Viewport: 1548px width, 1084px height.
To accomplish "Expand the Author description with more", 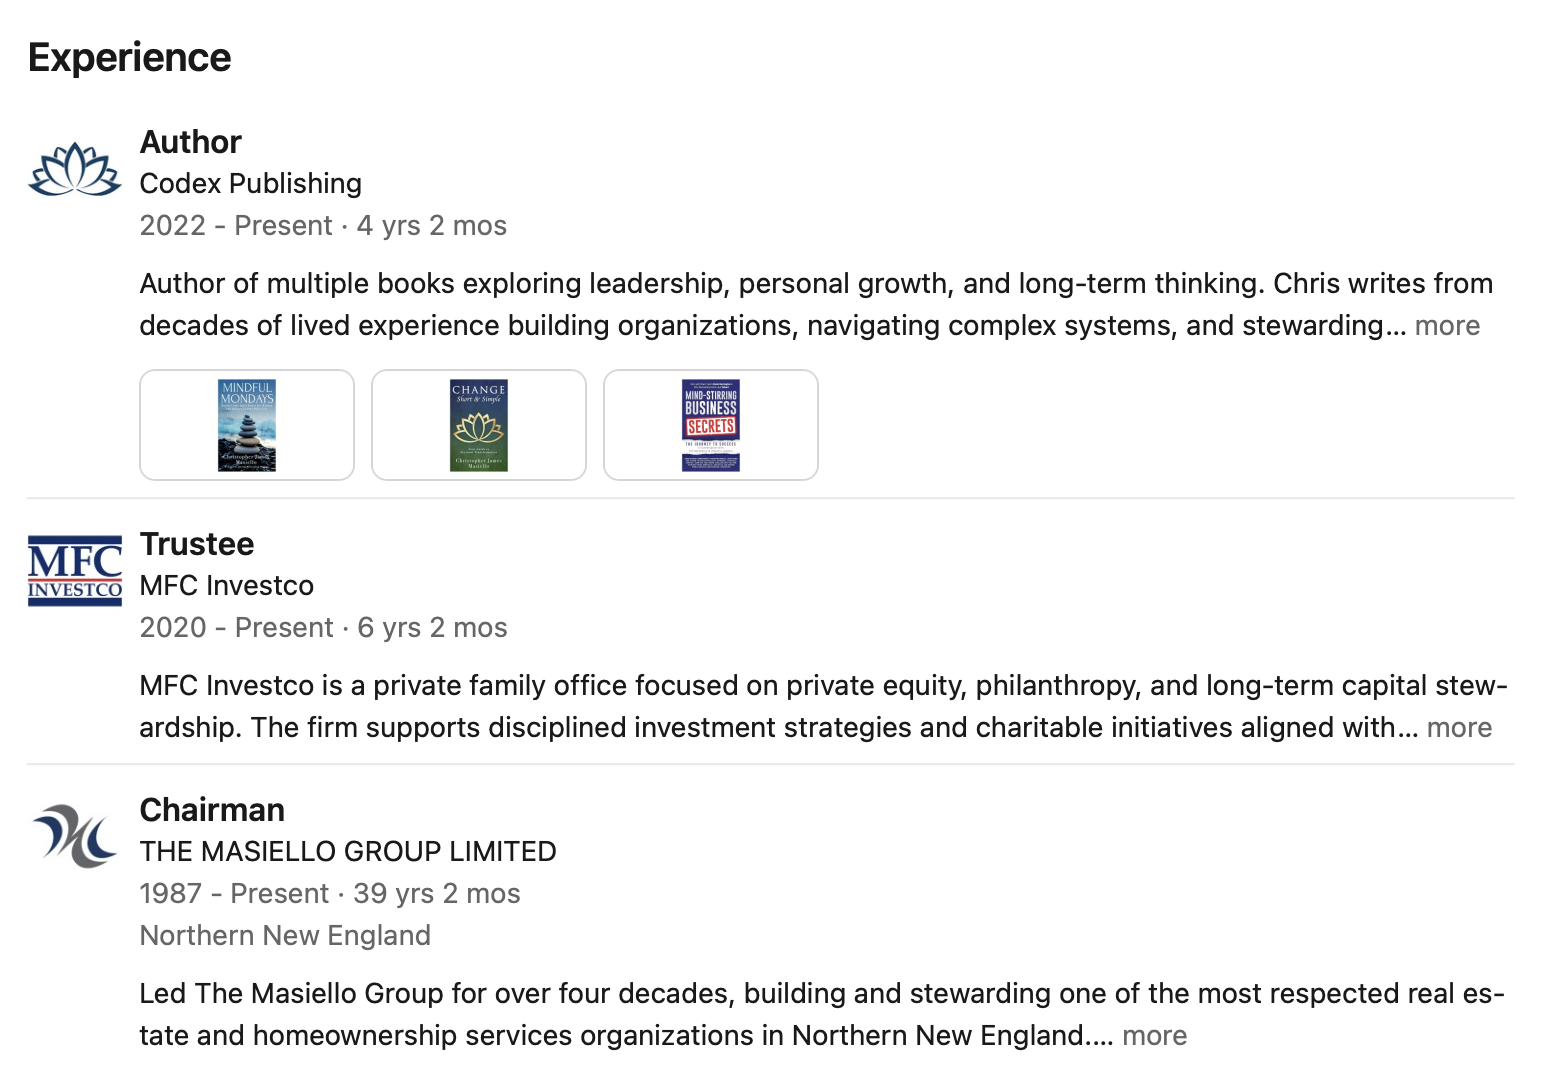I will point(1447,325).
